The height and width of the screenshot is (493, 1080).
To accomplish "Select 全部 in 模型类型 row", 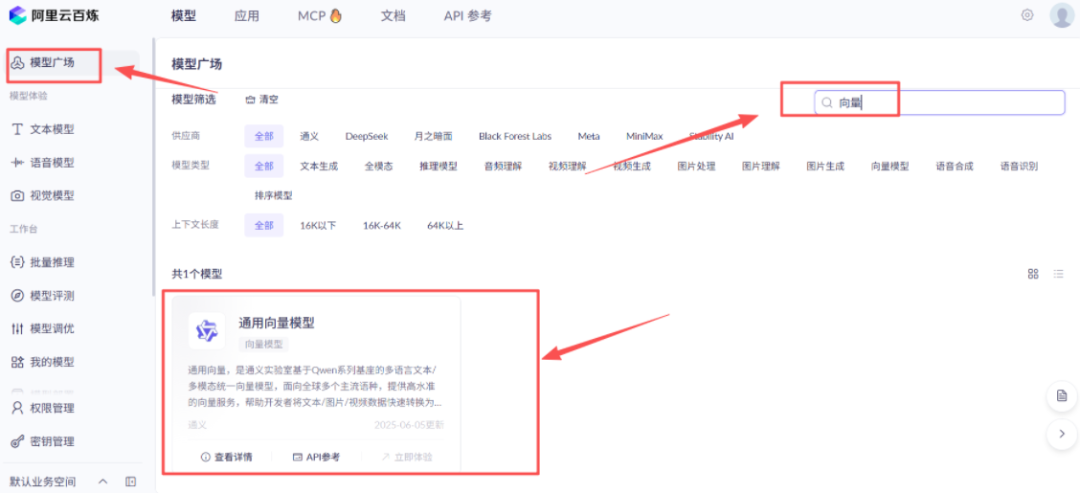I will 264,166.
